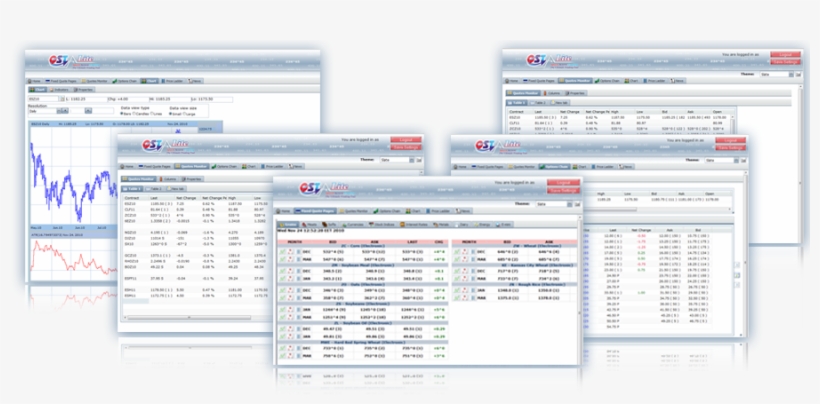Viewport: 820px width, 404px height.
Task: Open News tab in Fixed Quote Pages window
Action: point(463,211)
